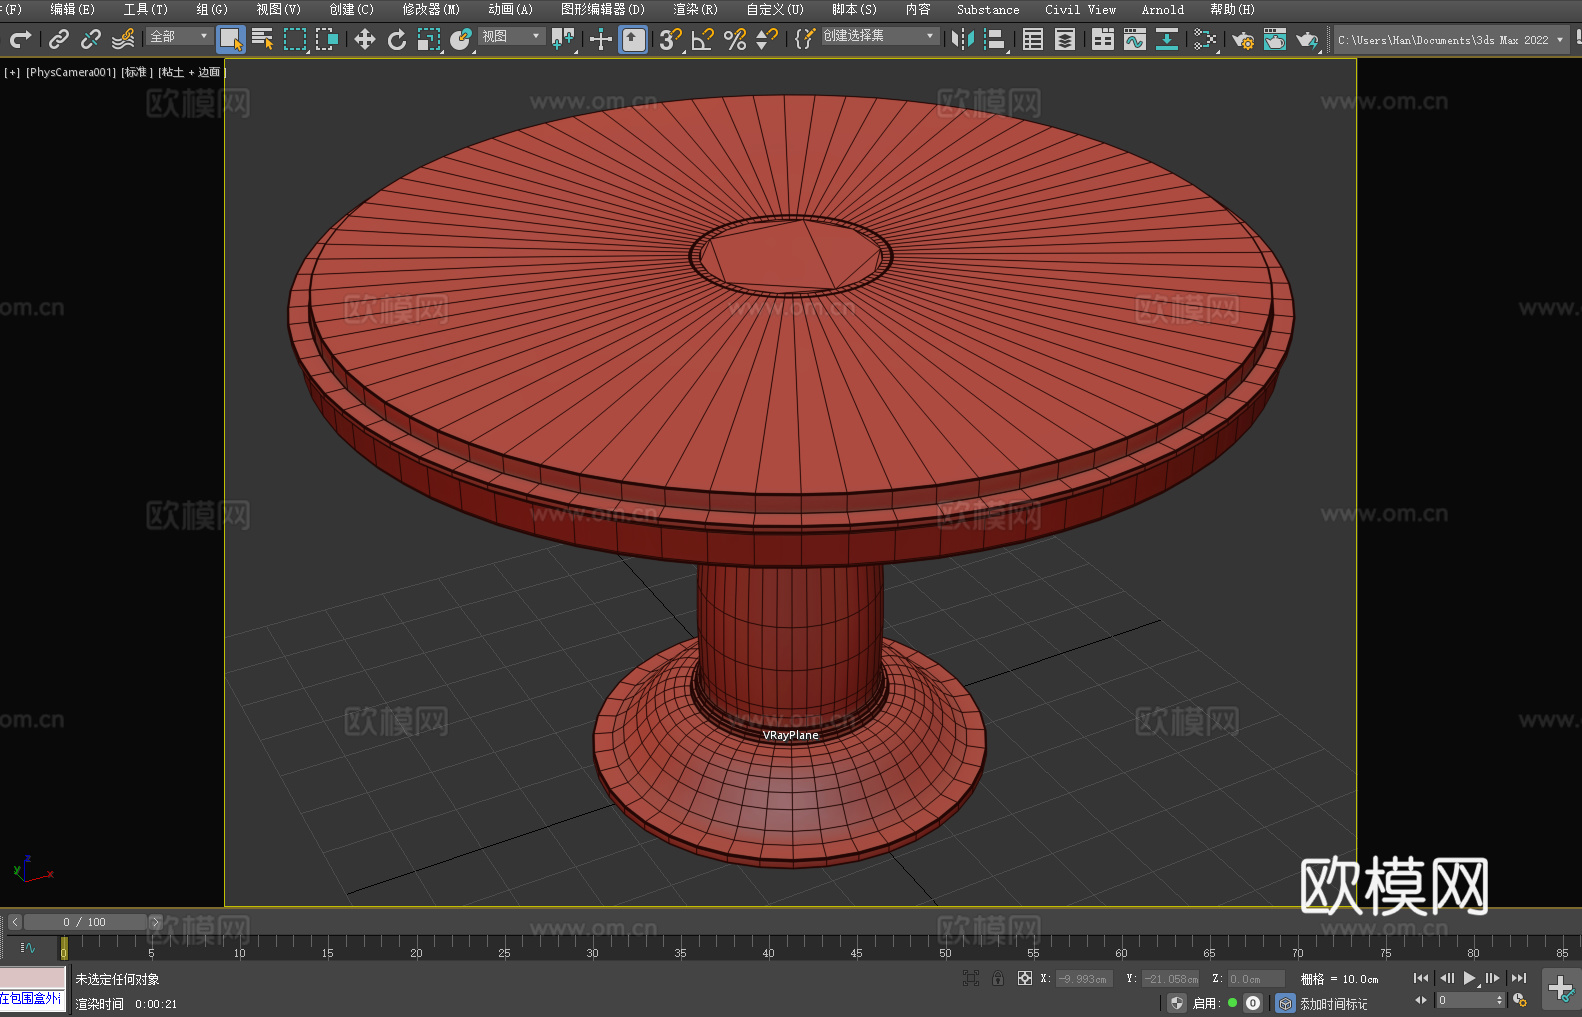The image size is (1582, 1017).
Task: Open the 创建(C) menu
Action: point(351,9)
